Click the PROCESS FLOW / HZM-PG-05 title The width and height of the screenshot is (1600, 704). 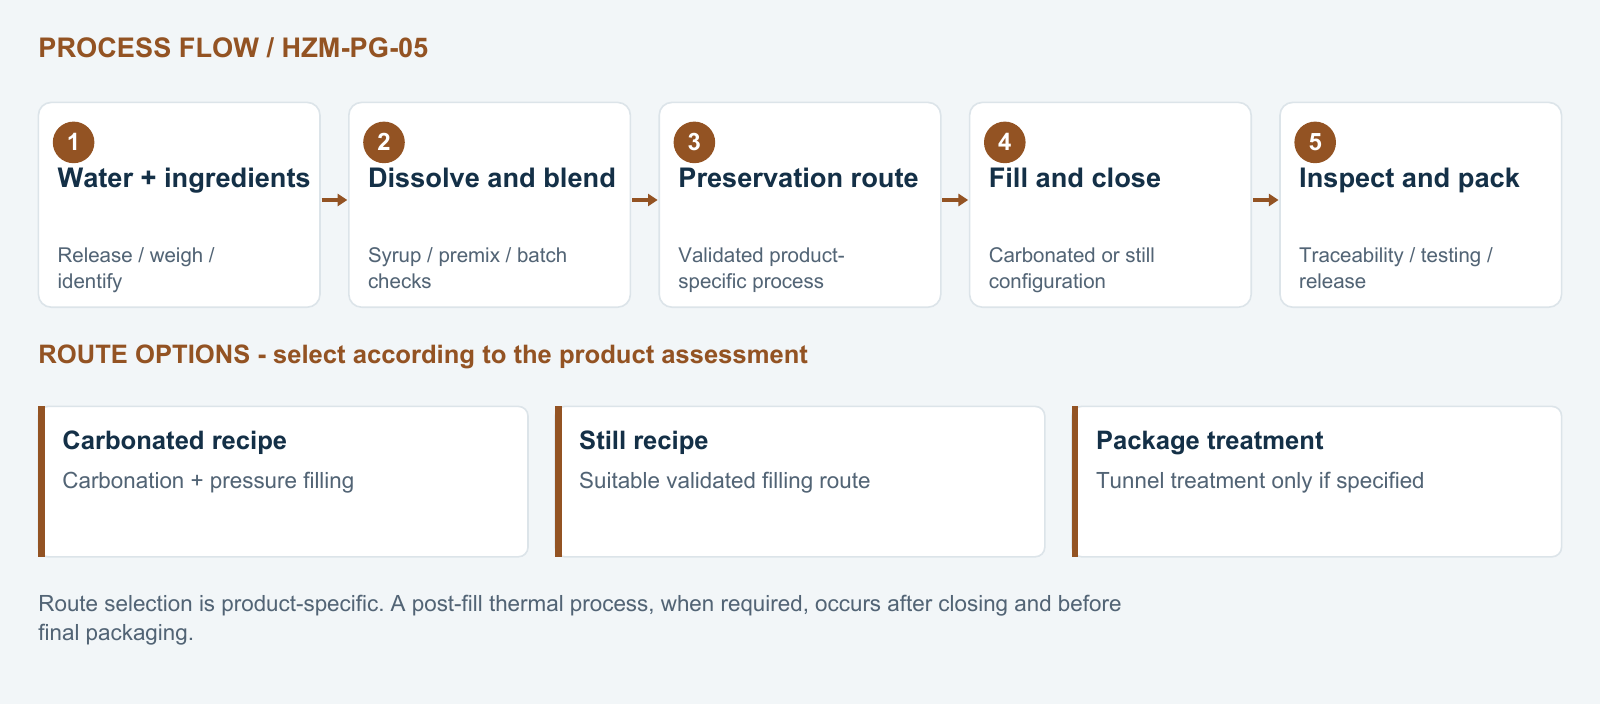click(233, 48)
